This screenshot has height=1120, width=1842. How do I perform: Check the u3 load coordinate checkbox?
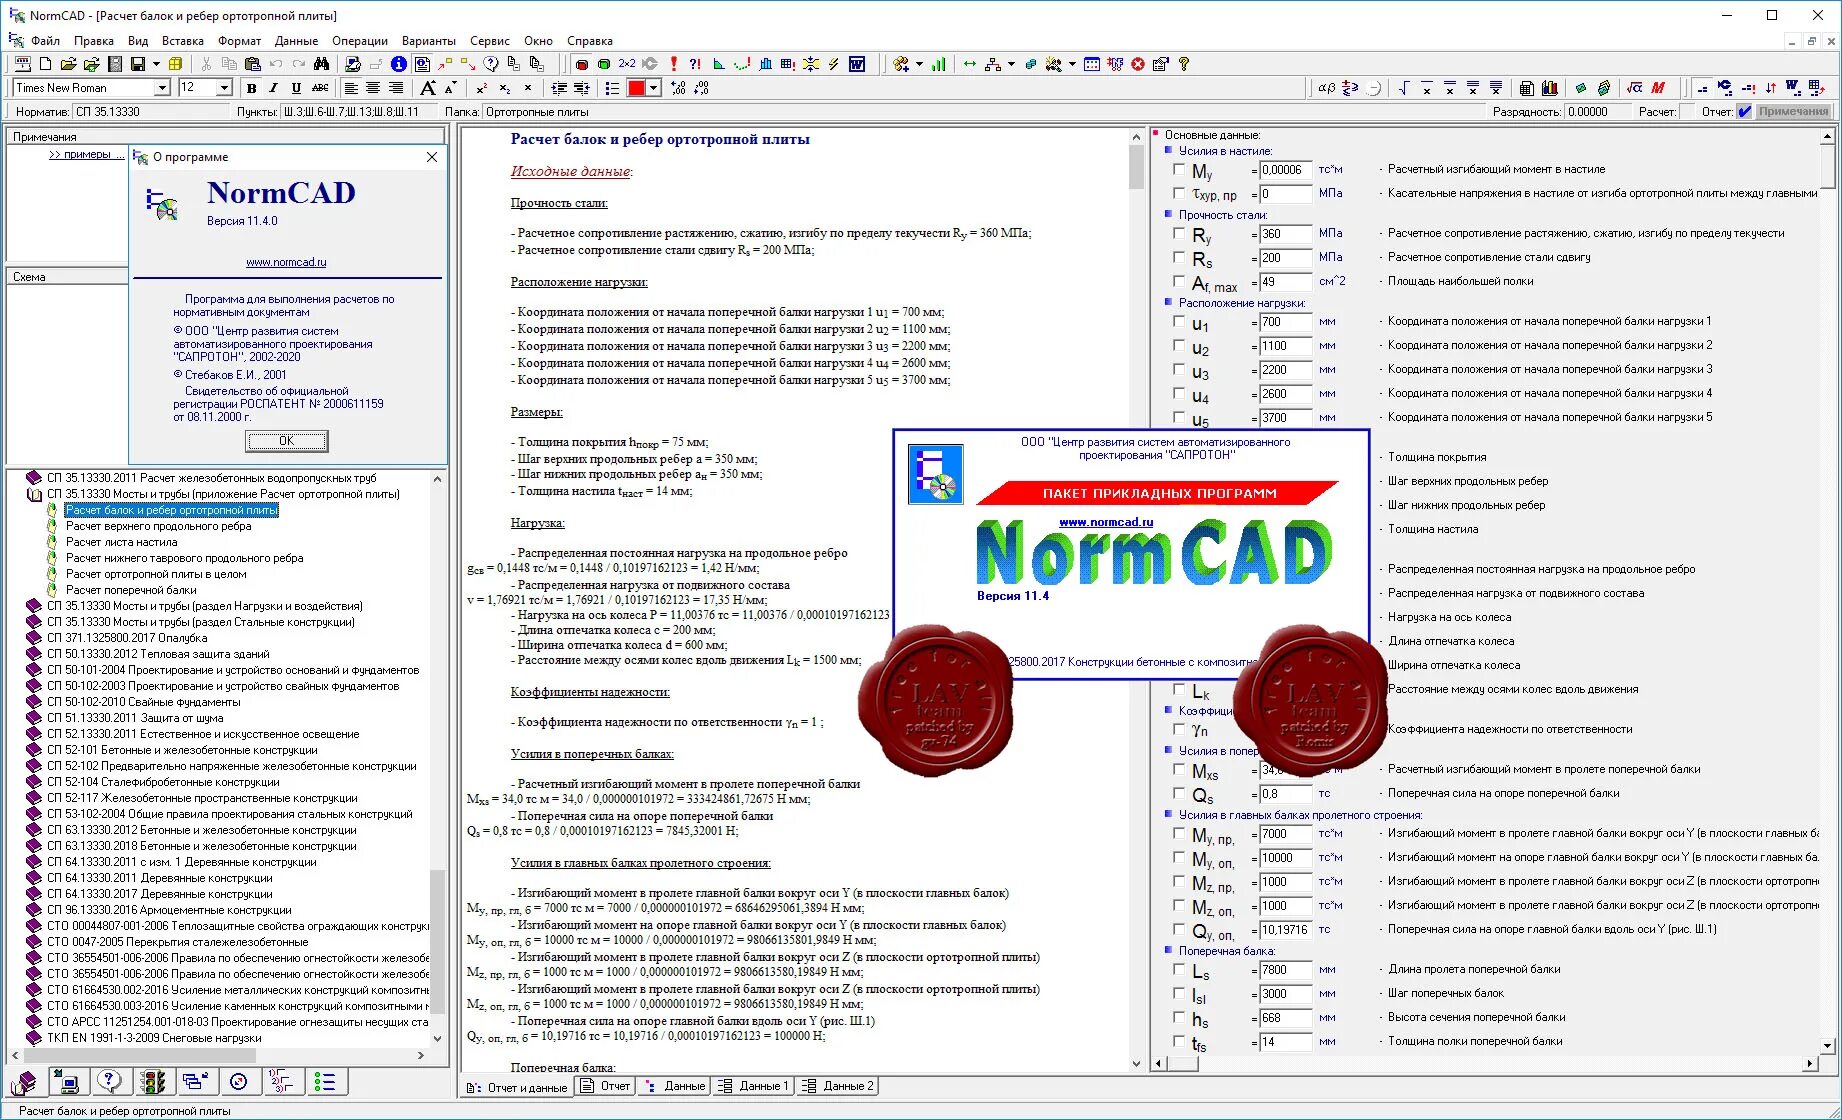tap(1179, 369)
